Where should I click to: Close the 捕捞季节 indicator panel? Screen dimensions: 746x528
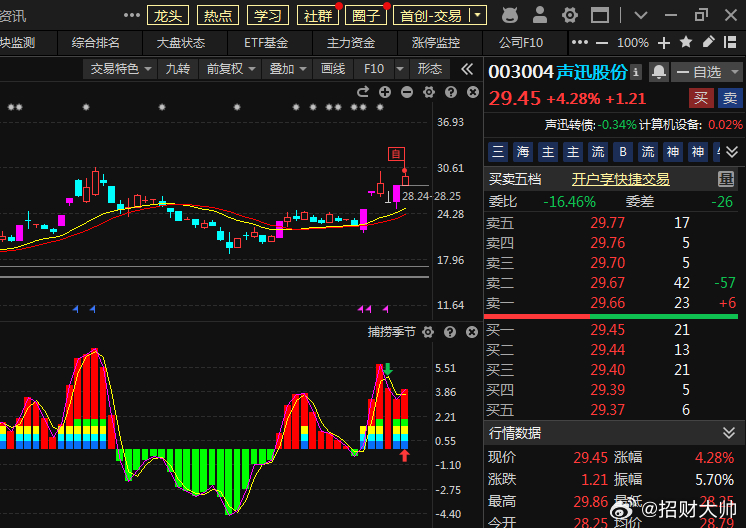pos(471,332)
